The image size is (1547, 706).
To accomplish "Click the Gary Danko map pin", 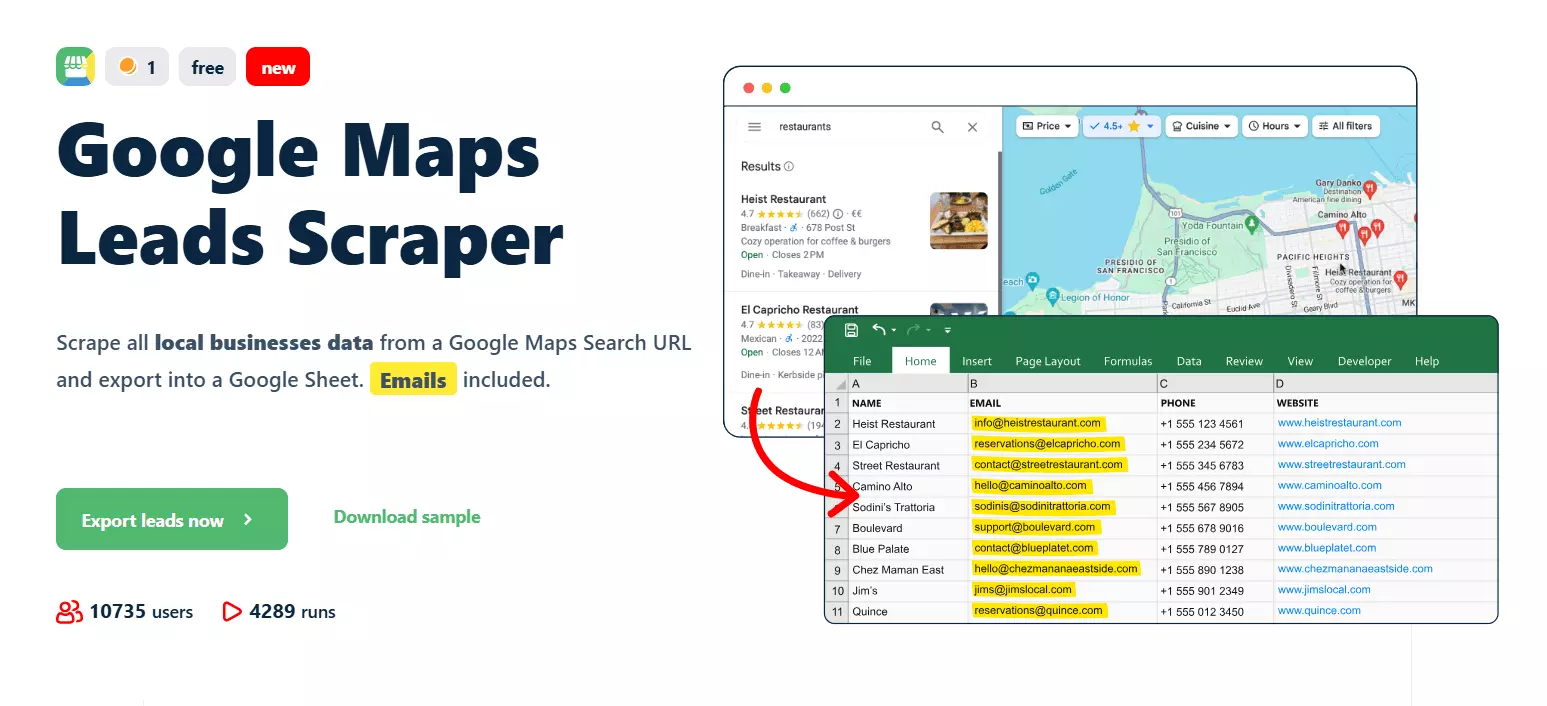I will tap(1370, 188).
